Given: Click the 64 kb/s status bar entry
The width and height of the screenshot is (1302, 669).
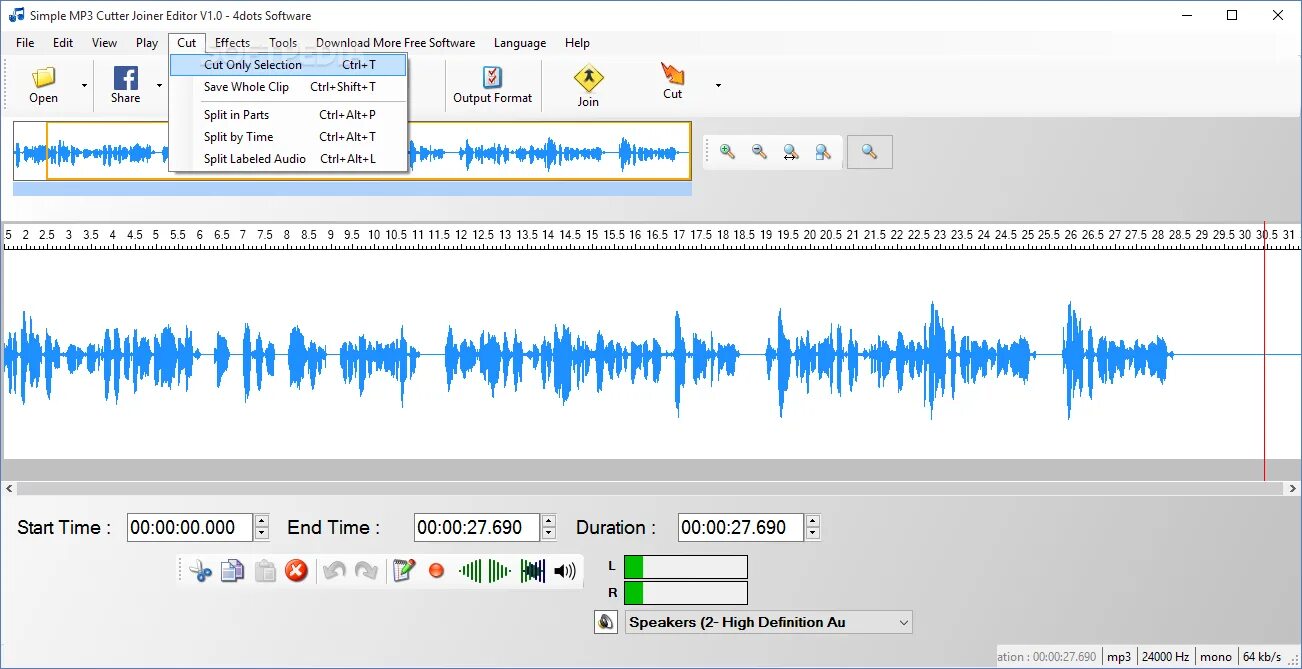Looking at the screenshot, I should 1262,657.
